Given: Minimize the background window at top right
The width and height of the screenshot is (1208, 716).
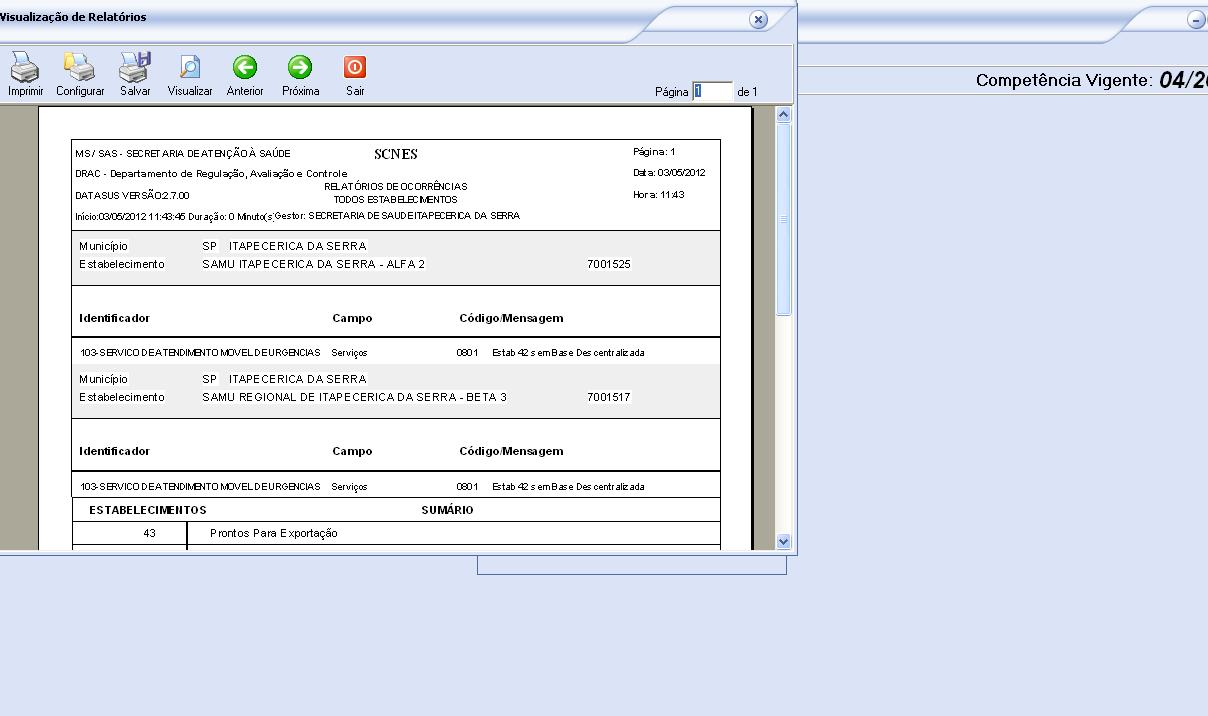Looking at the screenshot, I should point(1196,20).
